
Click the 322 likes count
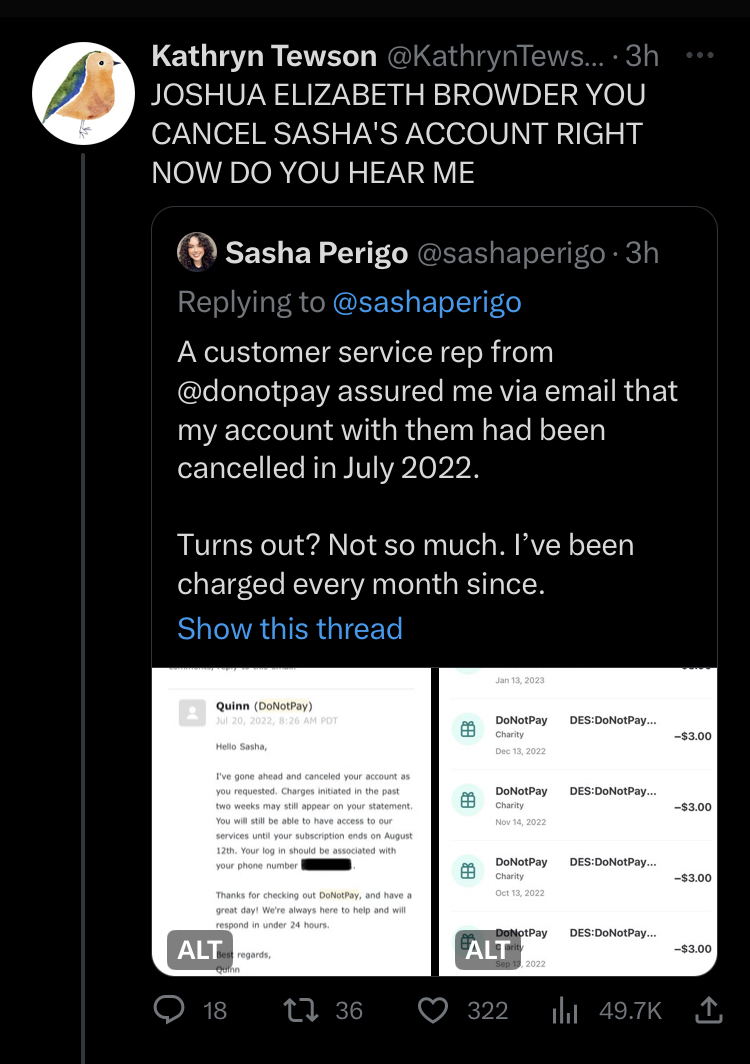[488, 1010]
